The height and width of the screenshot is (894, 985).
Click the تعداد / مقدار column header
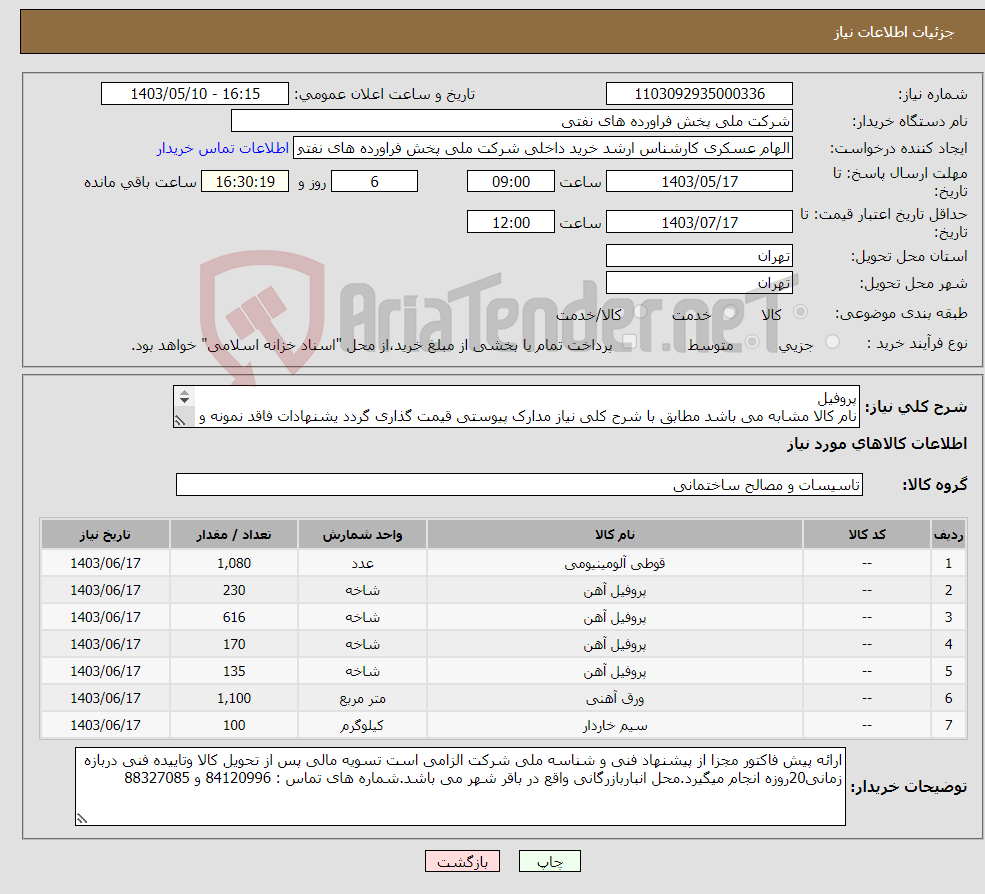pyautogui.click(x=234, y=535)
